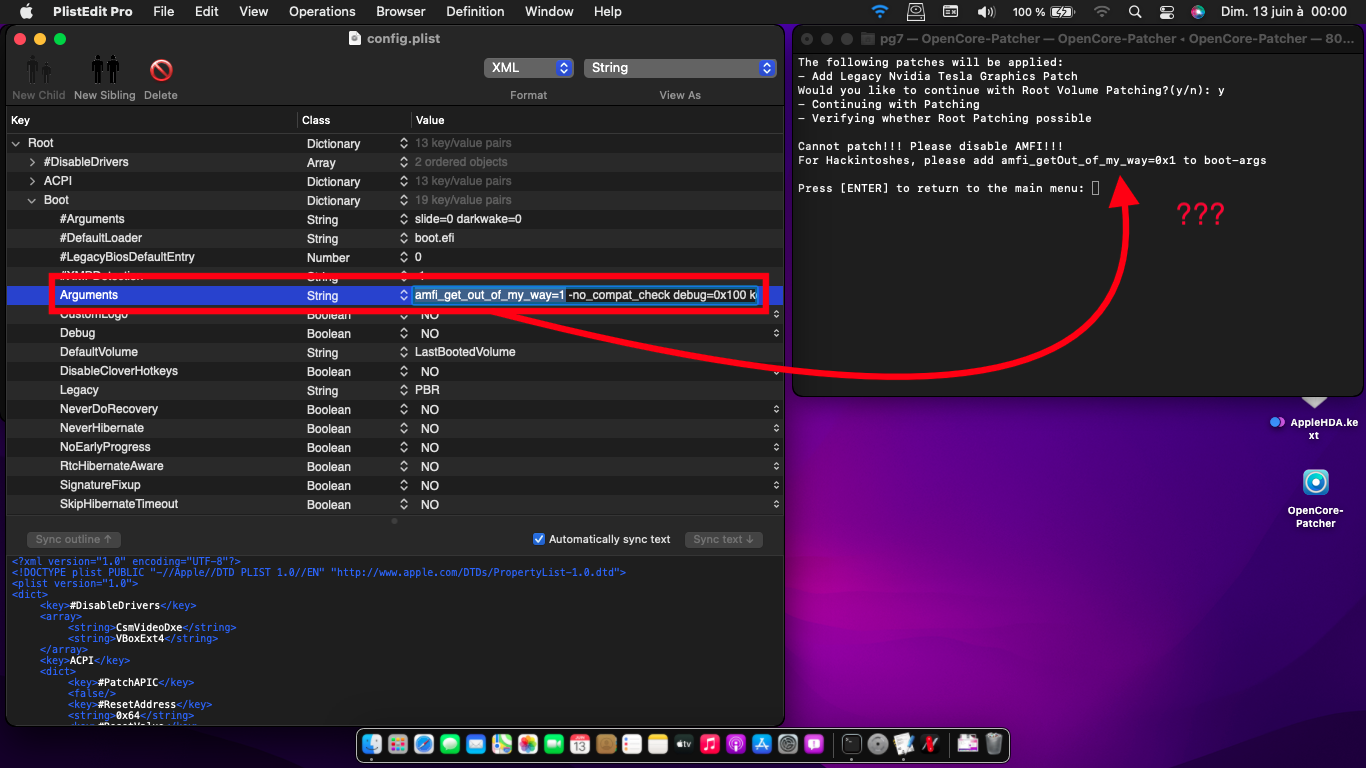The width and height of the screenshot is (1366, 768).
Task: Select the NeverDoRecovery row
Action: click(x=394, y=409)
